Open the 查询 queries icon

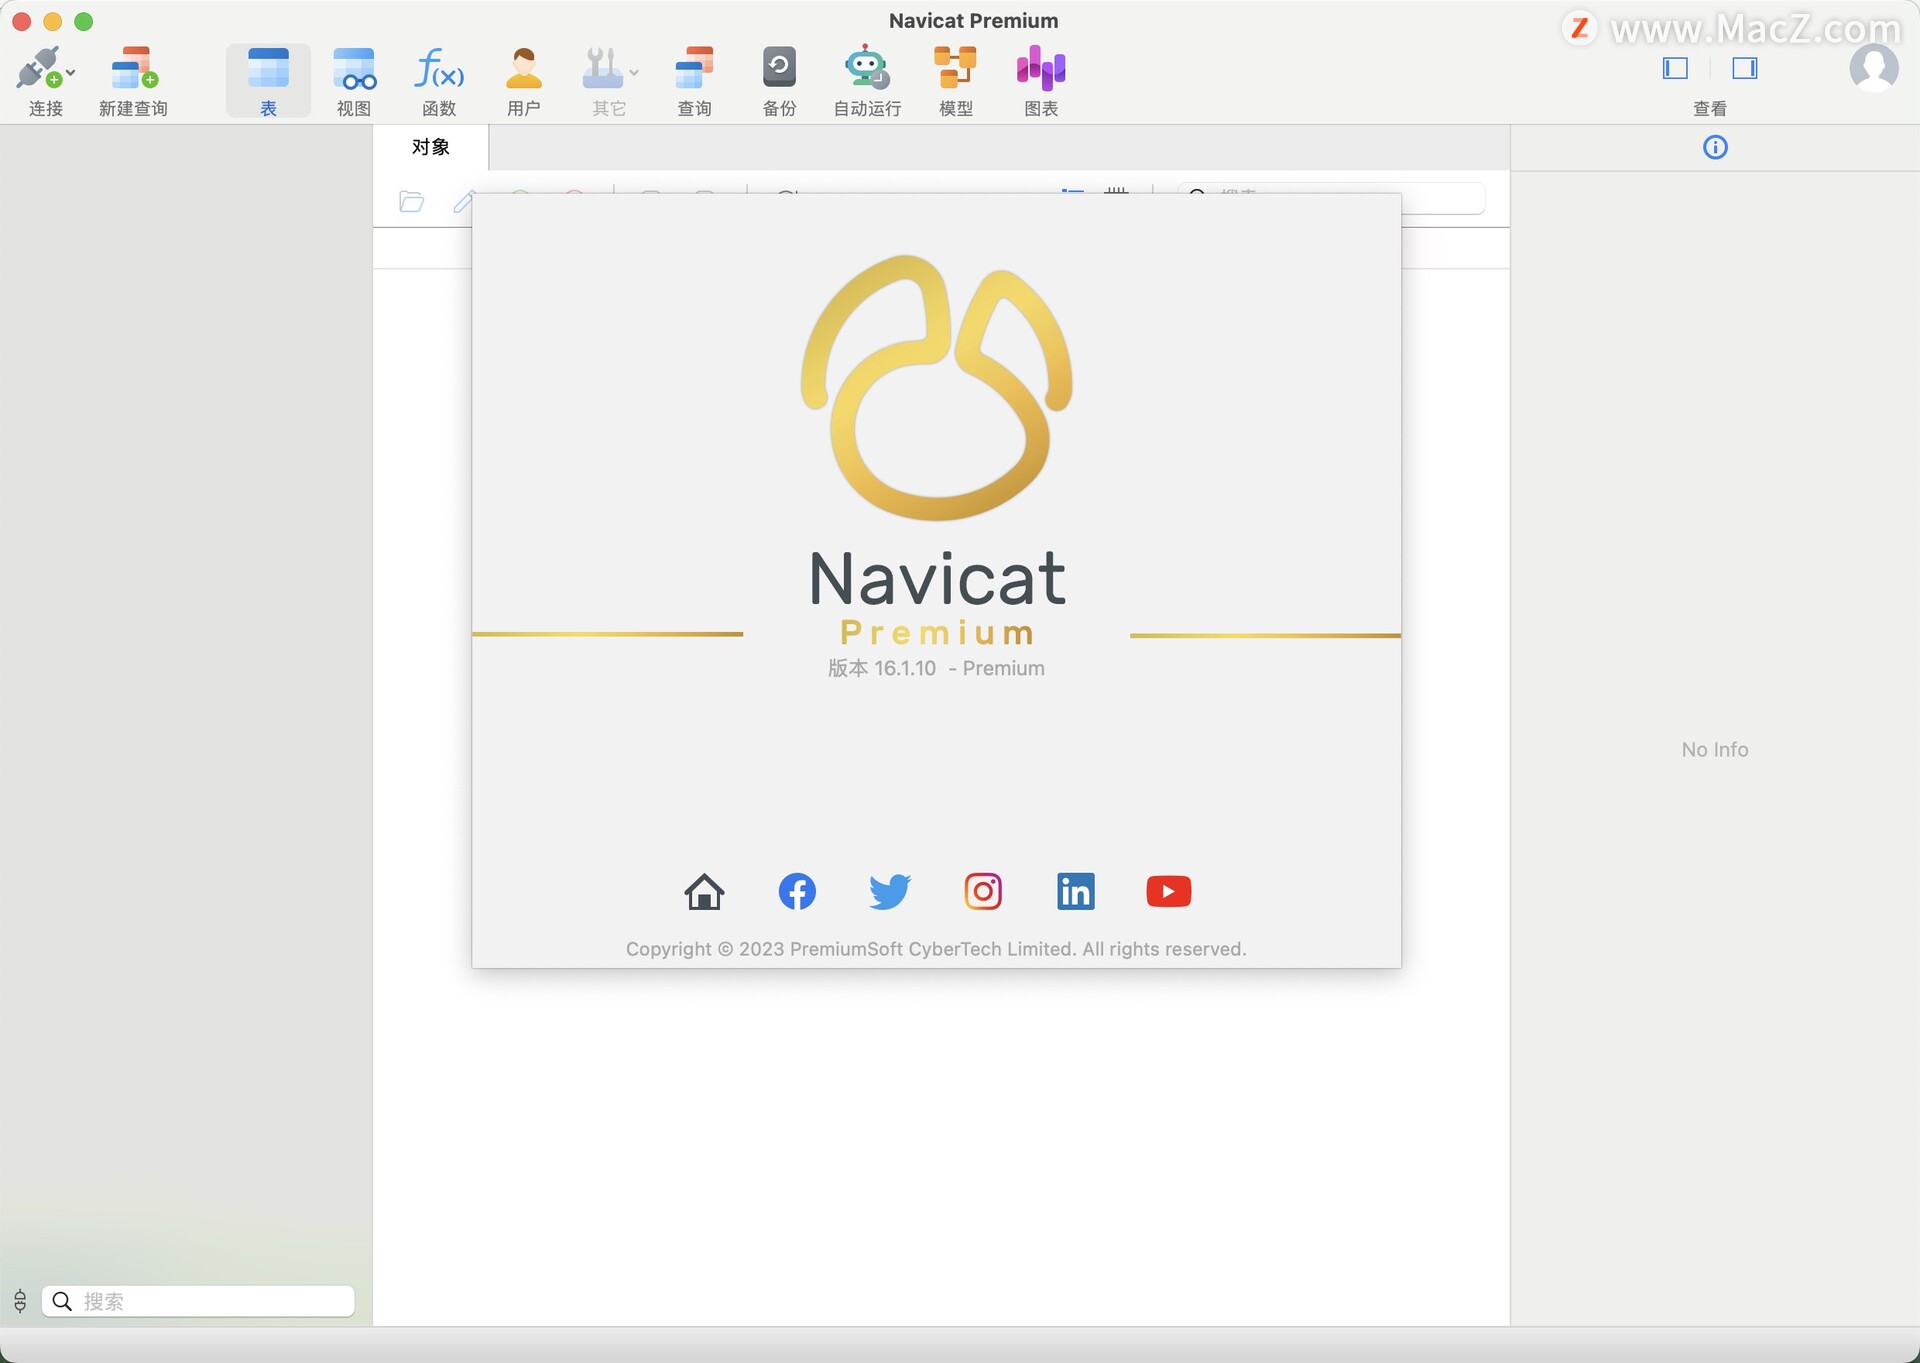(694, 68)
